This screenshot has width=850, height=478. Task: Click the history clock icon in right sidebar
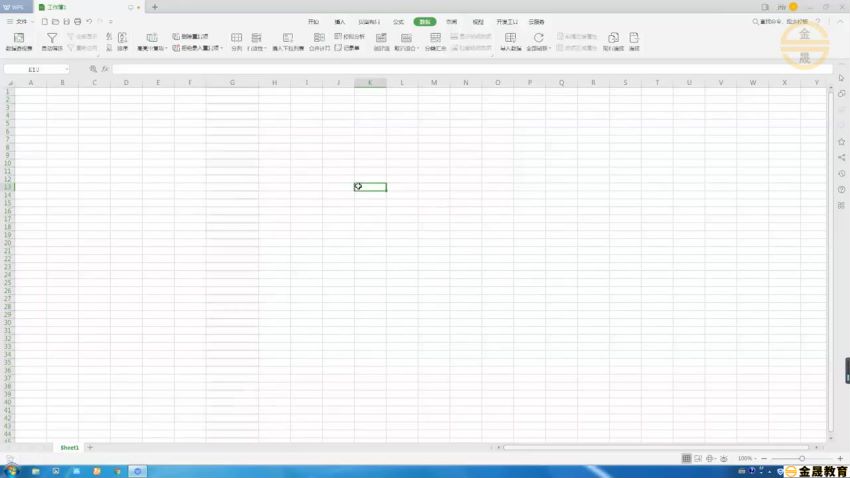coord(841,173)
